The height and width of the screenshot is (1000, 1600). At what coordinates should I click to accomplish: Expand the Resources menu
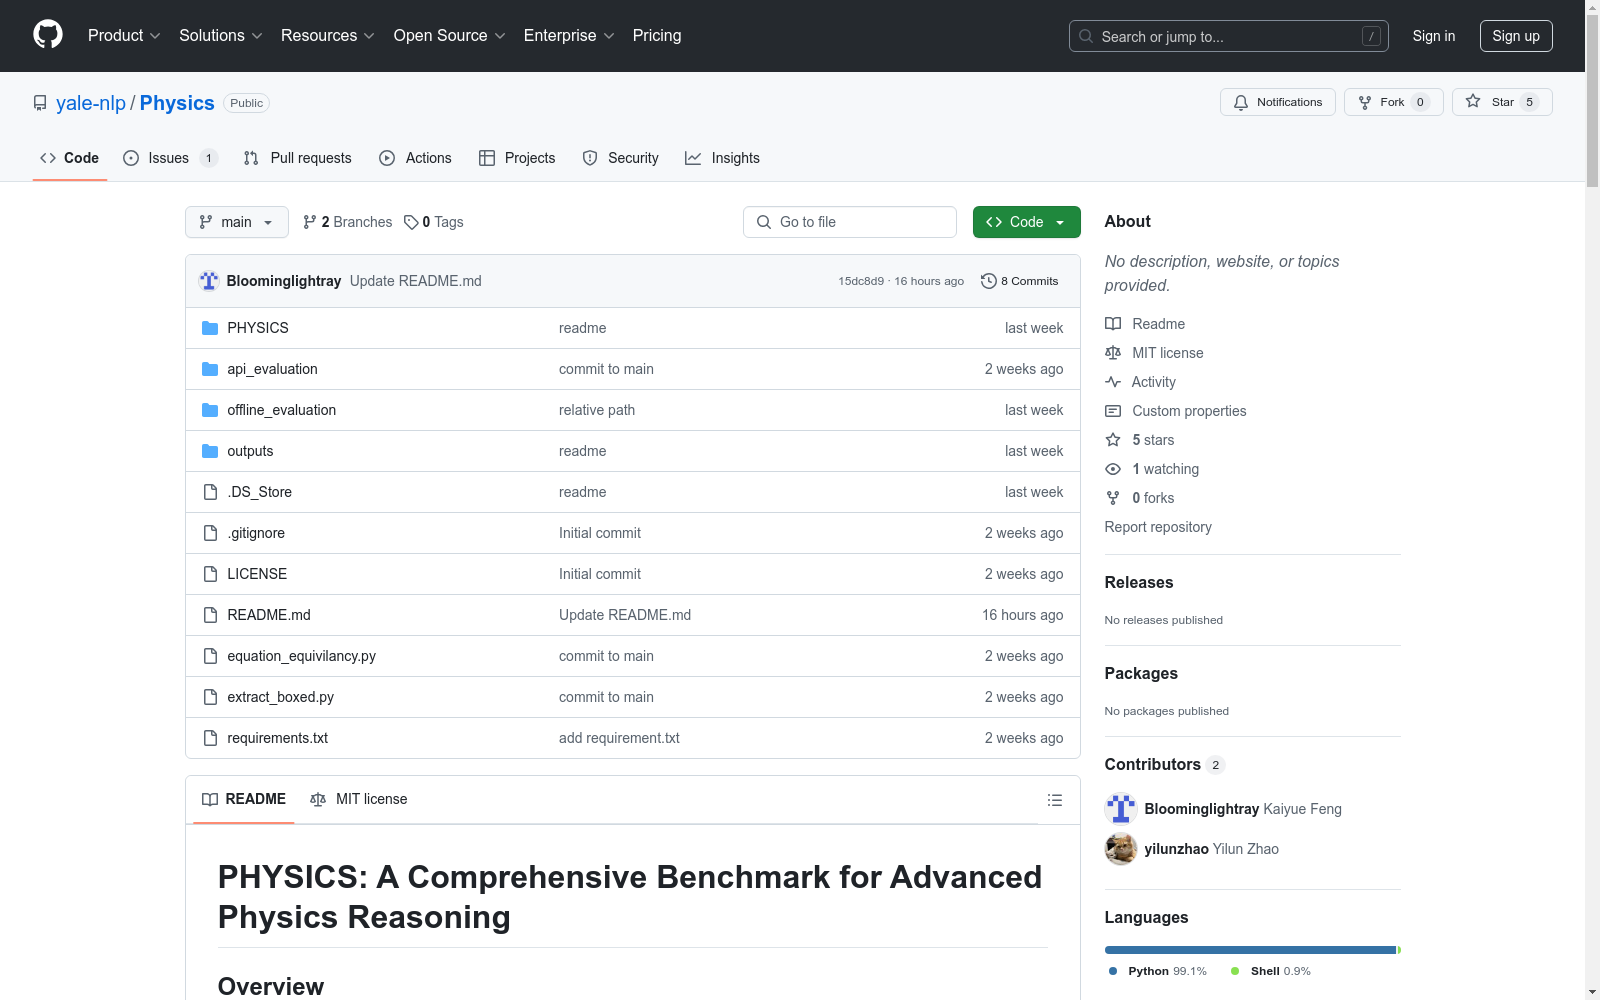pyautogui.click(x=328, y=36)
